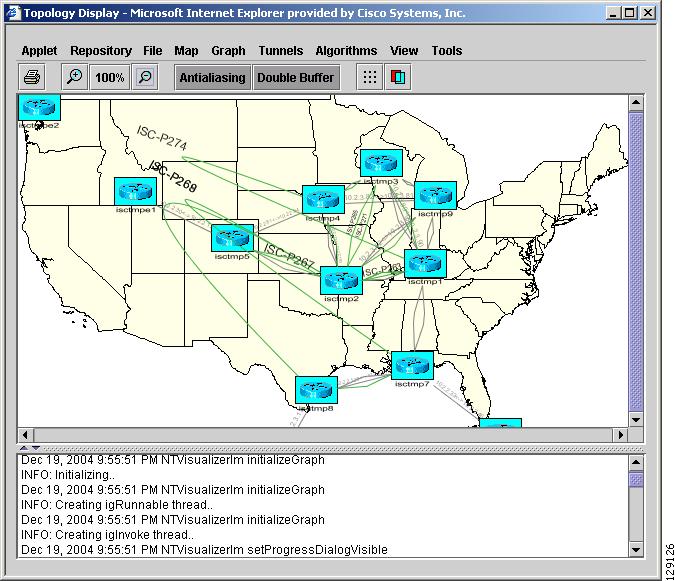The image size is (675, 581).
Task: Select the isctmp2 router node
Action: pyautogui.click(x=341, y=281)
